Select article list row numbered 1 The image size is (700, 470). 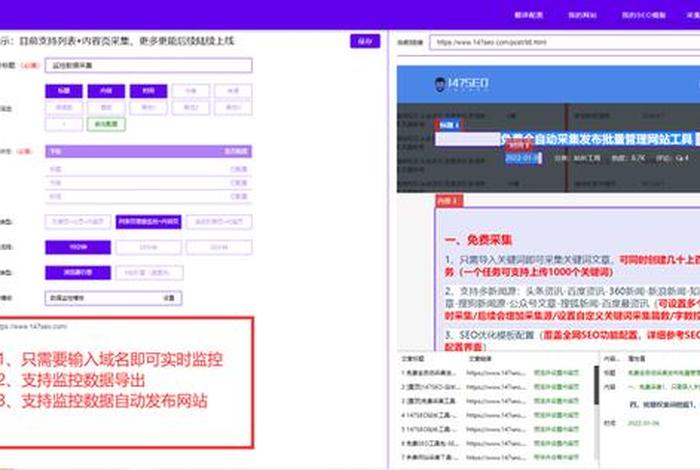(490, 373)
